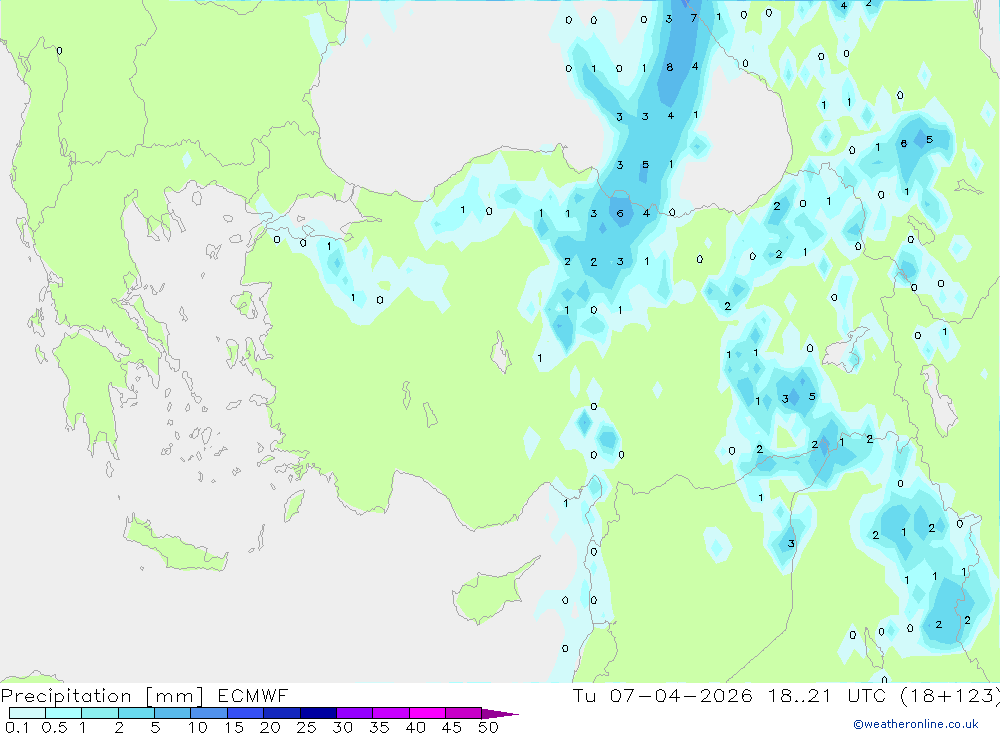Click the 2–5 mm legend color swatch

click(x=136, y=713)
